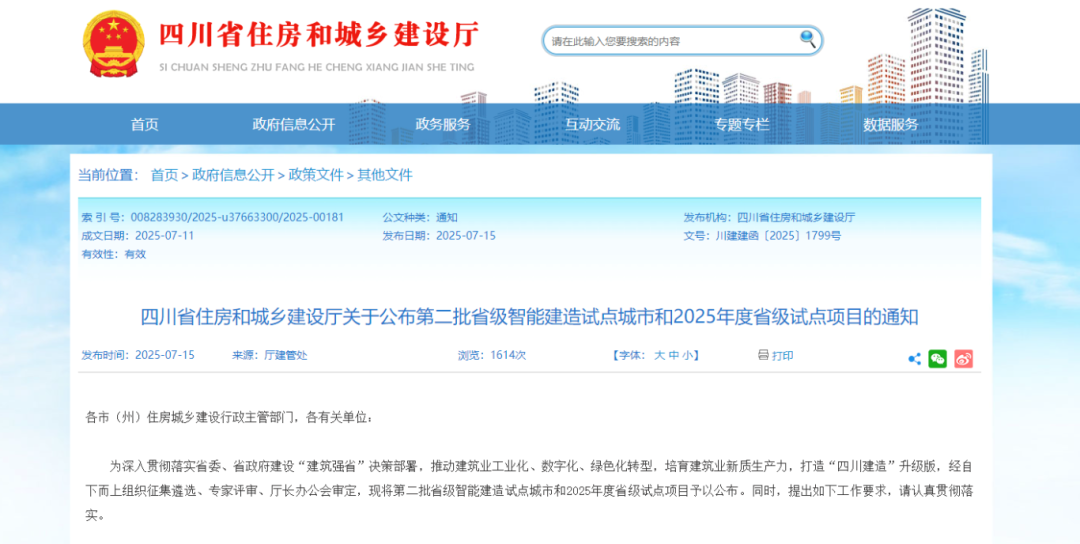Go to 首页 in the breadcrumb
The image size is (1080, 544).
pos(164,175)
